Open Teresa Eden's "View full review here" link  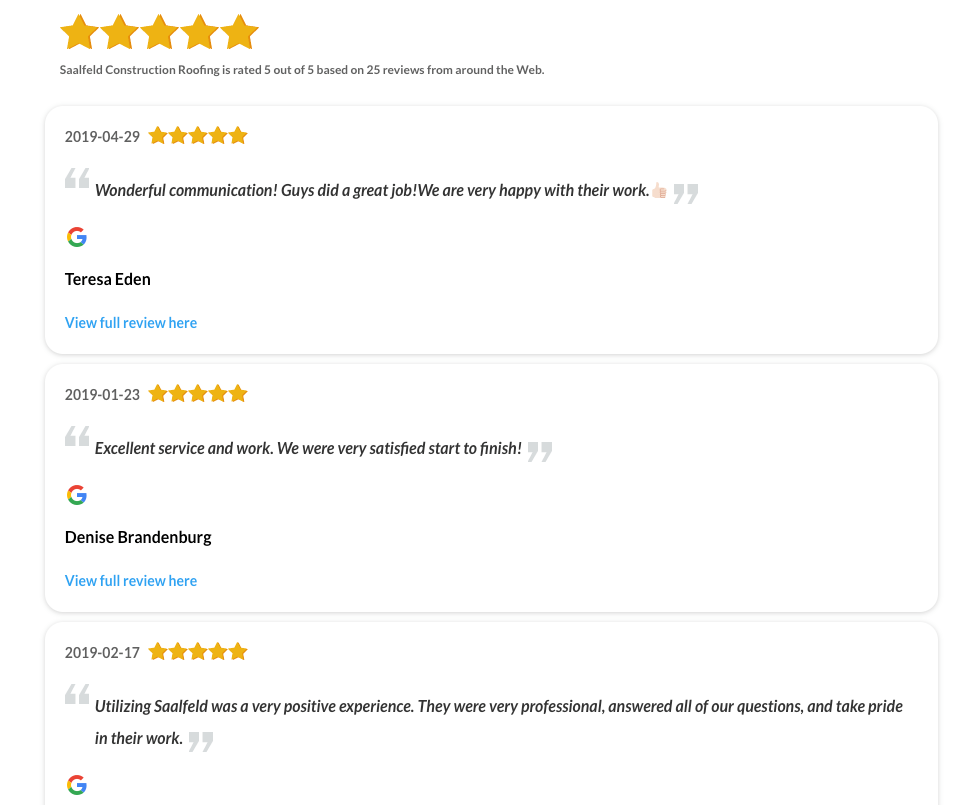point(131,323)
